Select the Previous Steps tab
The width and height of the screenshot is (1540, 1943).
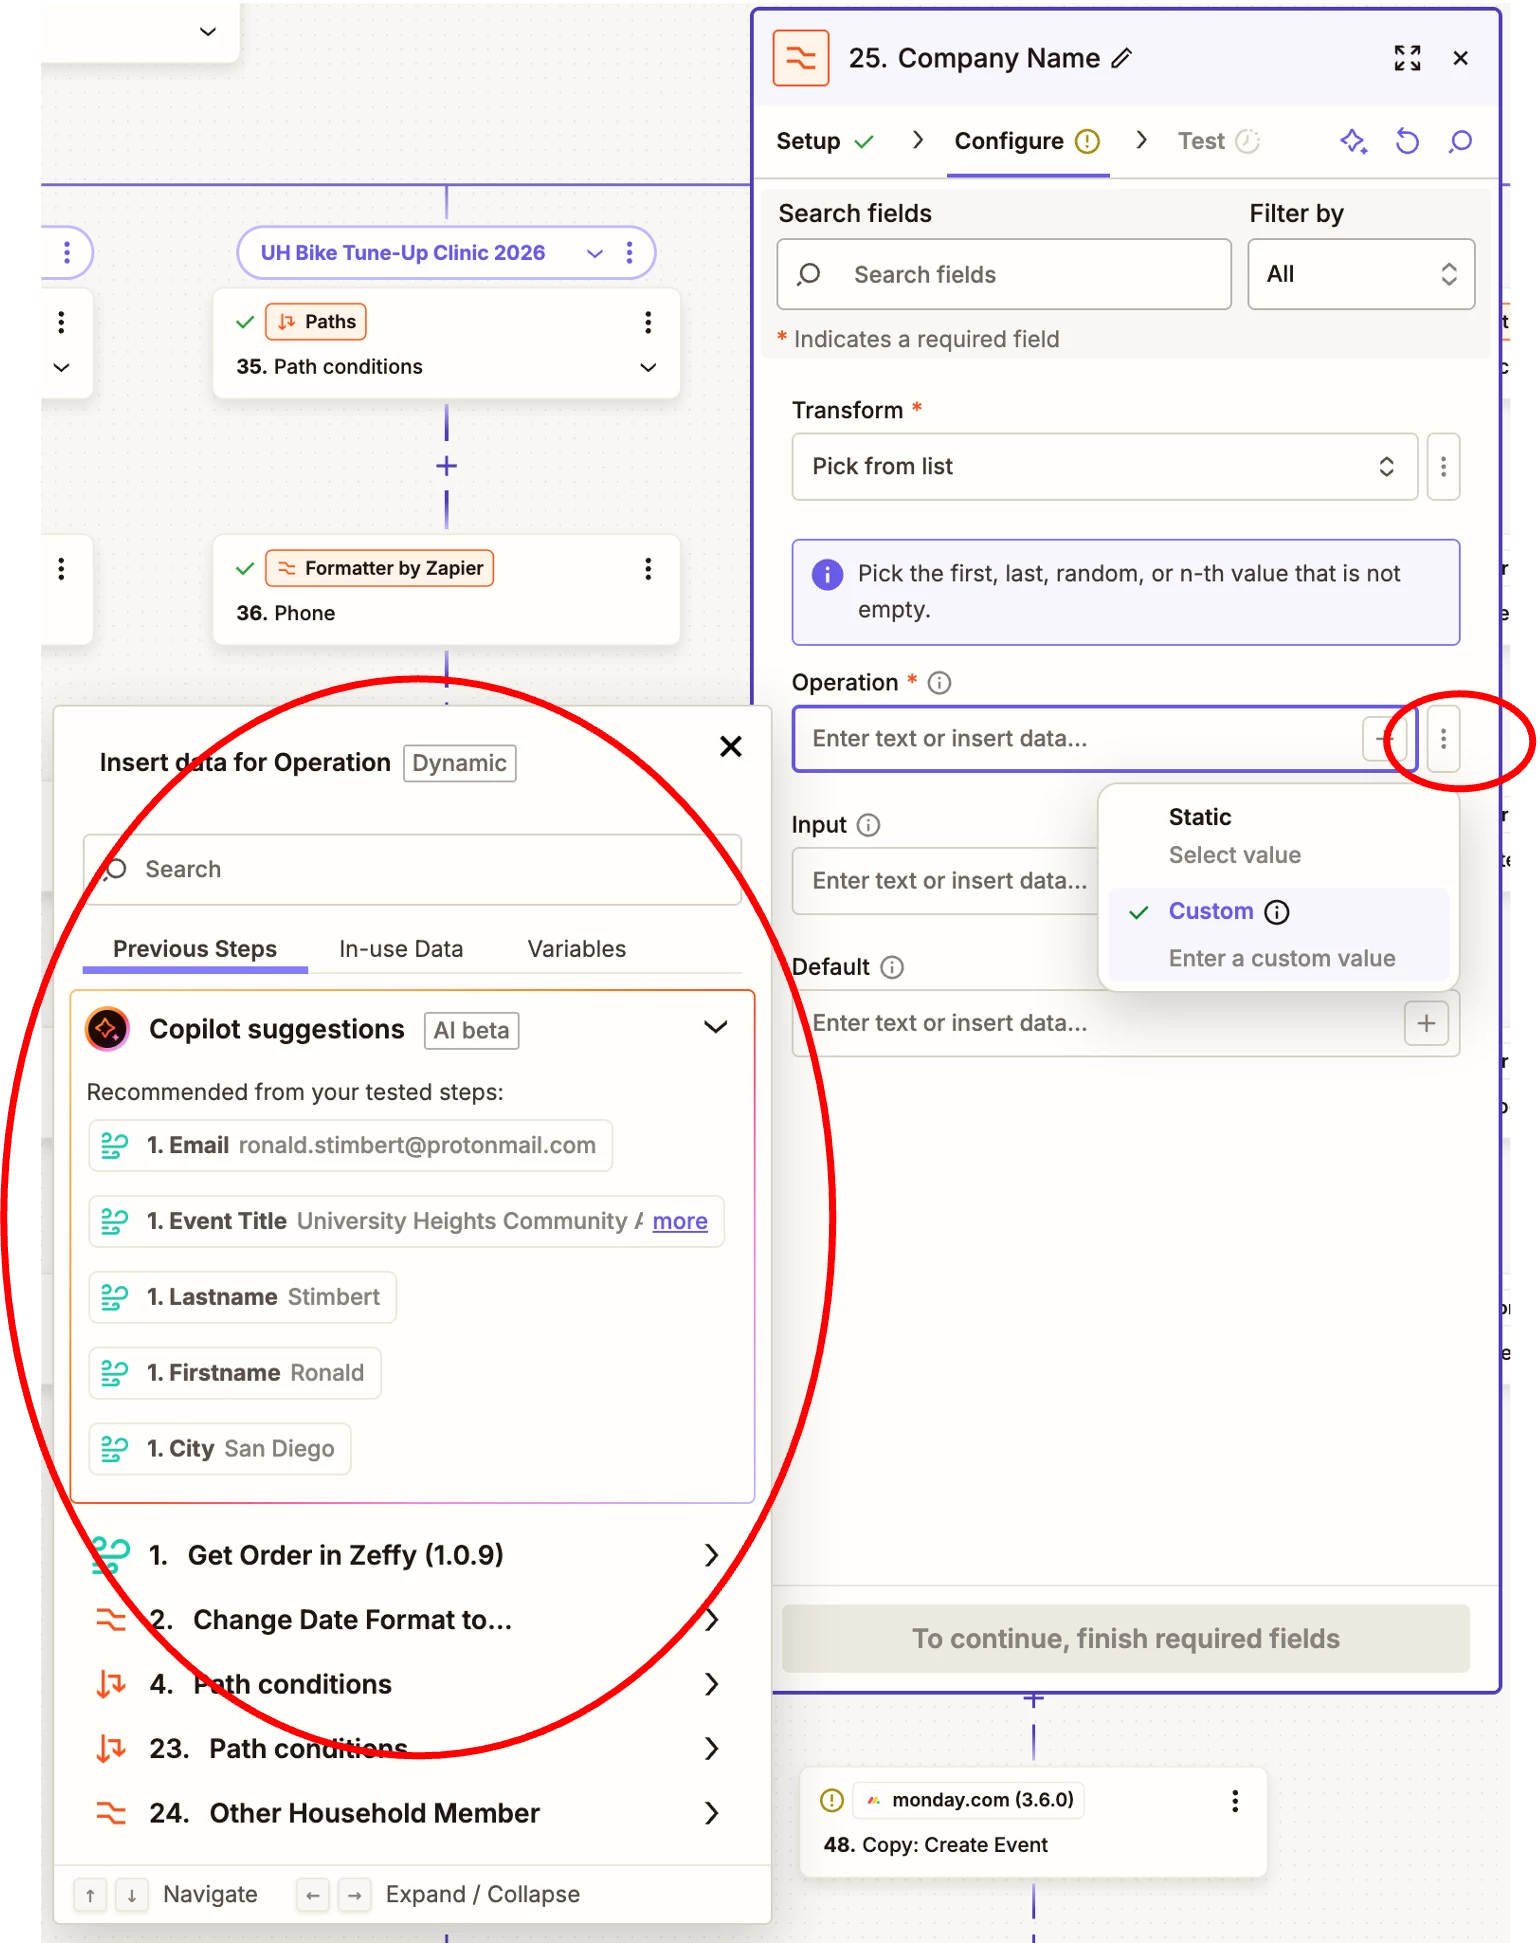195,949
